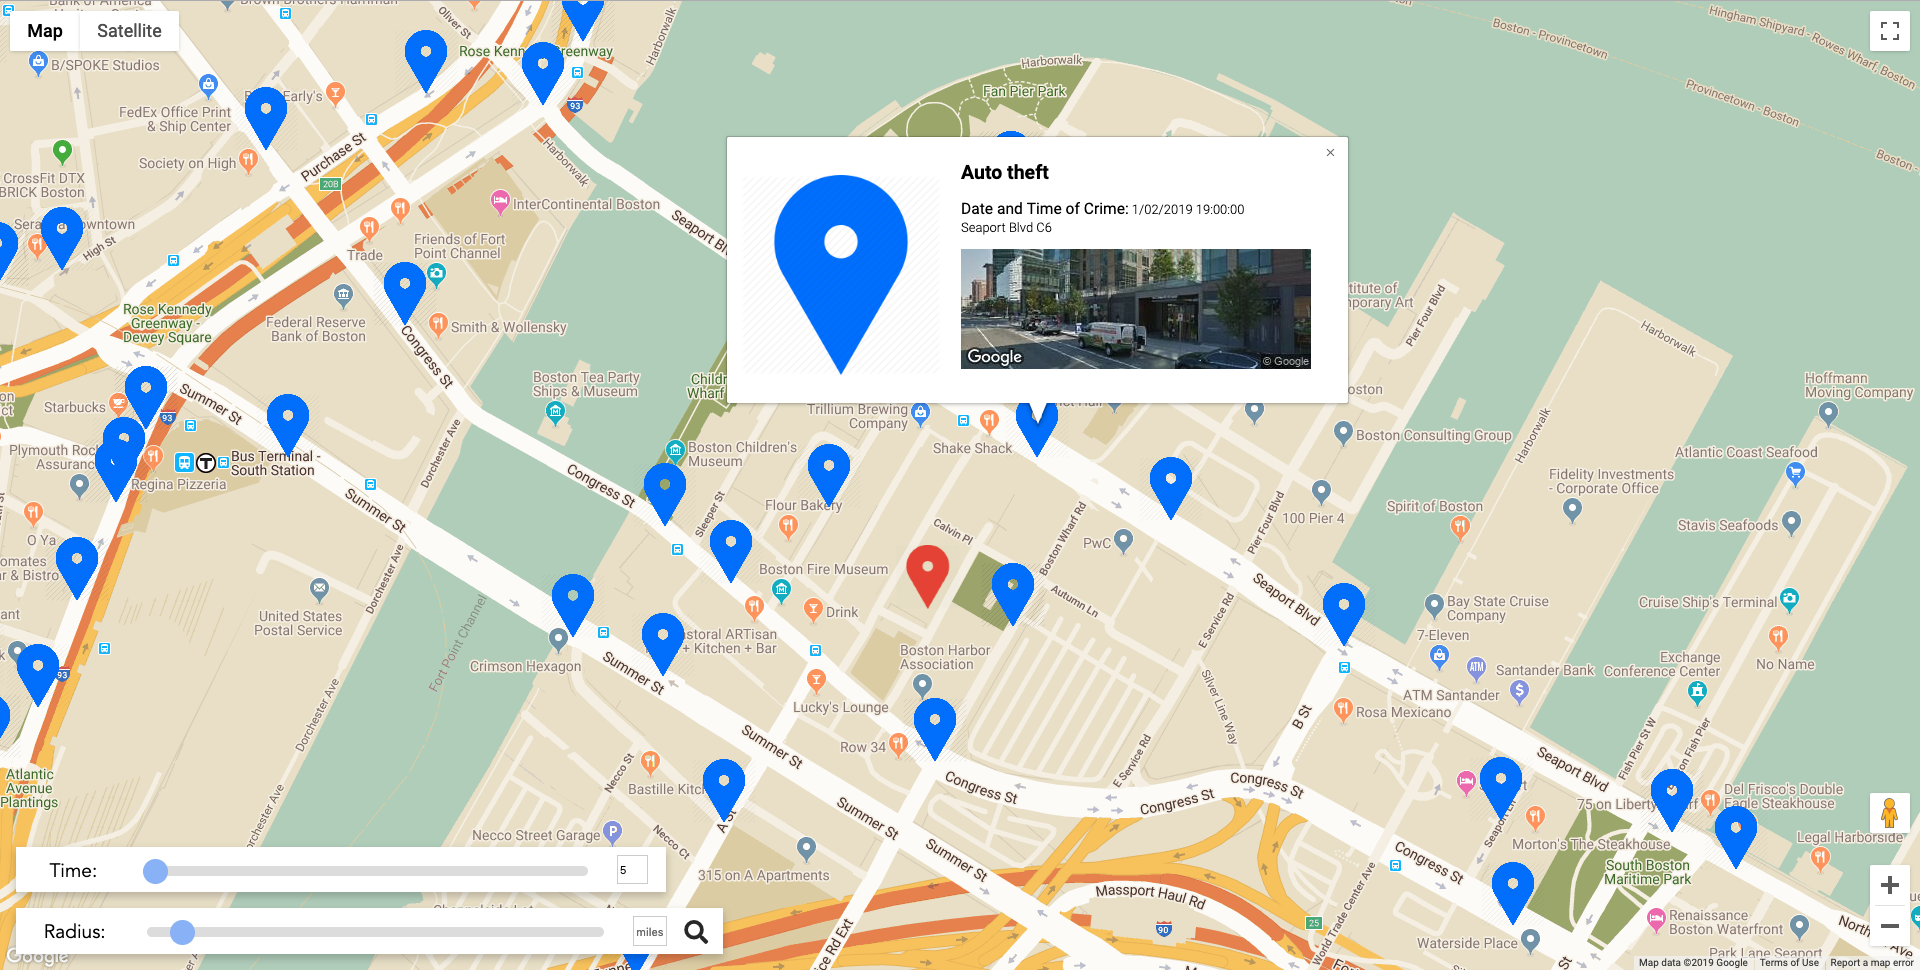Click the United States Postal Service icon
This screenshot has width=1920, height=970.
[x=319, y=589]
